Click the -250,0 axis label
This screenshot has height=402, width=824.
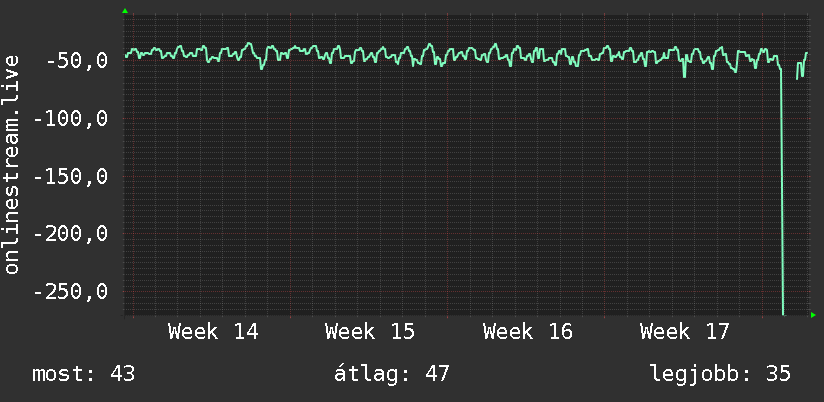70,292
